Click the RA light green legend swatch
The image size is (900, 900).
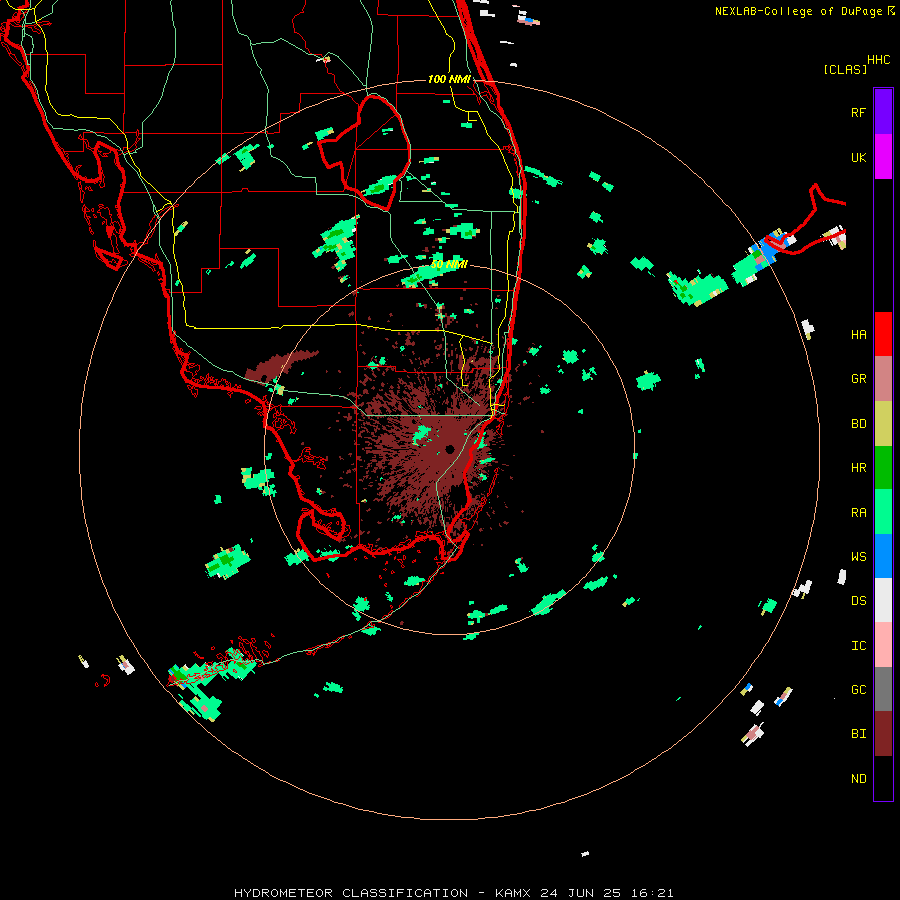(x=883, y=512)
